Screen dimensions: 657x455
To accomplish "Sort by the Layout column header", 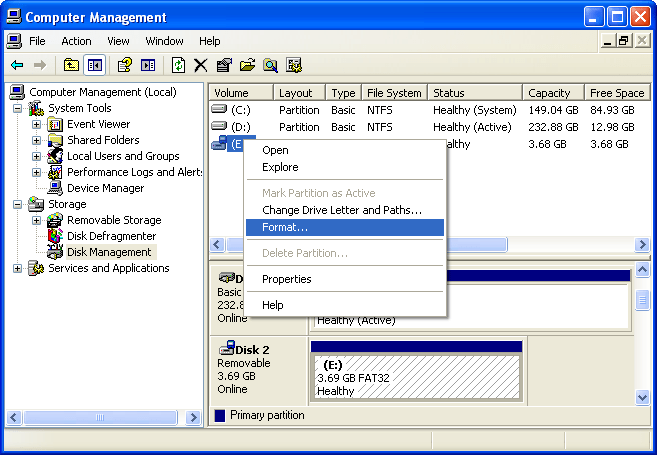I will 299,93.
